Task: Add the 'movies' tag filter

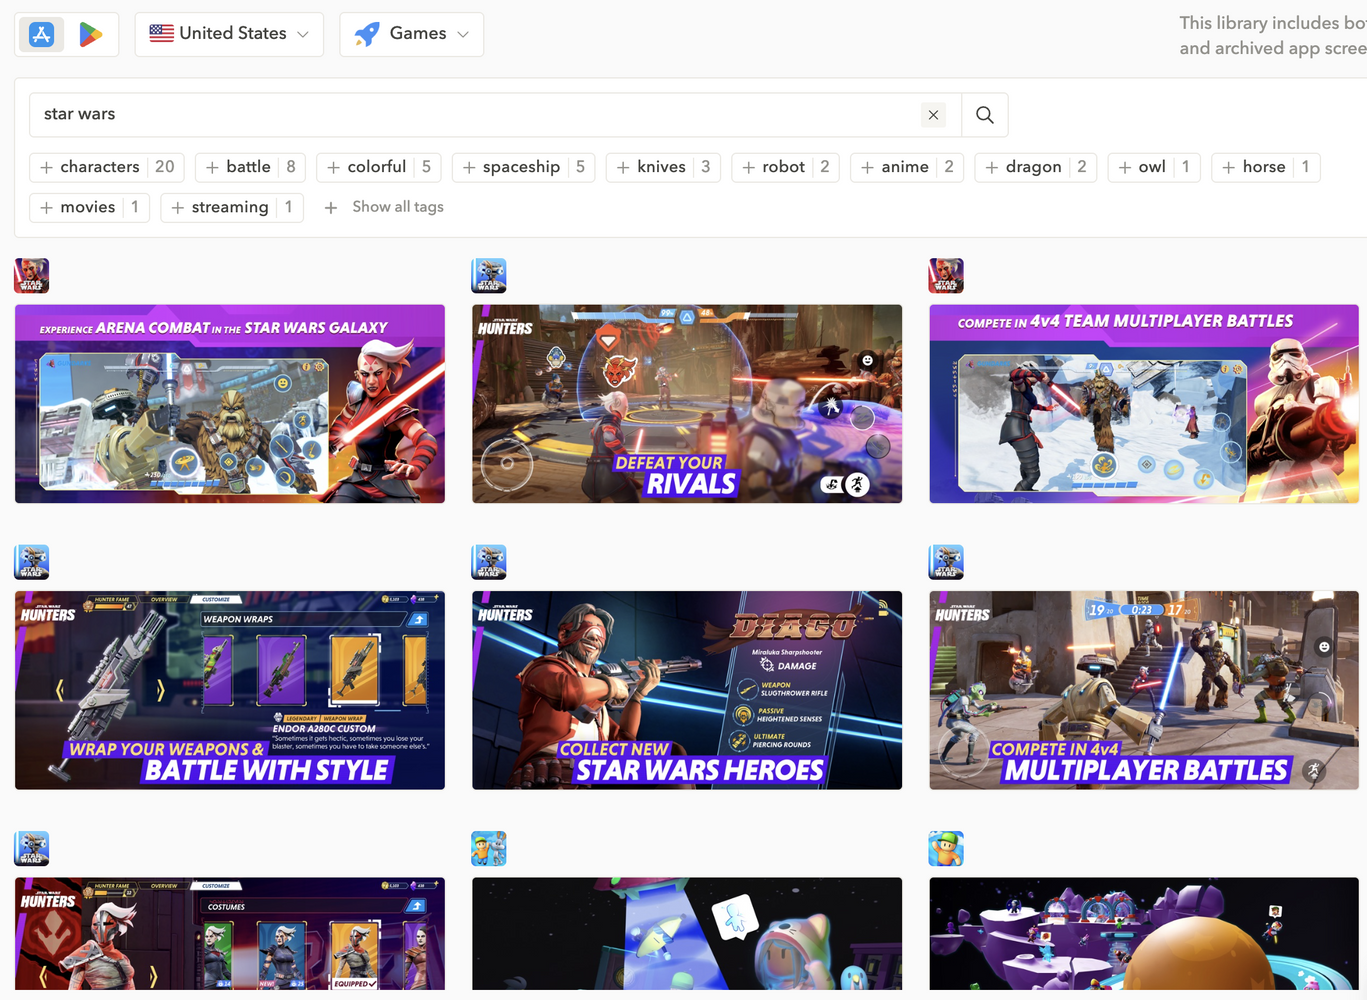Action: [89, 207]
